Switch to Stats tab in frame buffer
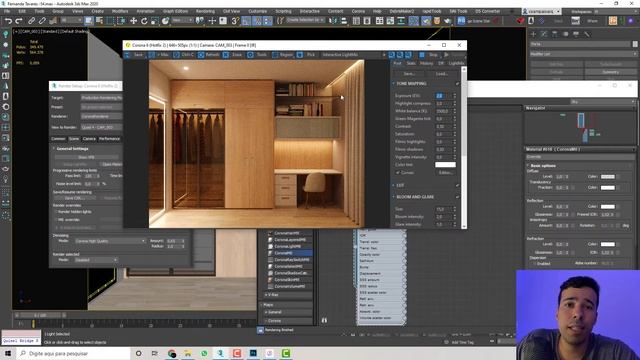 [411, 63]
